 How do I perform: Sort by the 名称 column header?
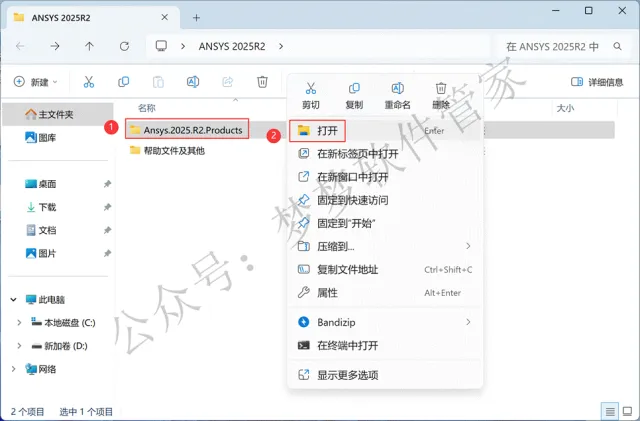pos(147,108)
